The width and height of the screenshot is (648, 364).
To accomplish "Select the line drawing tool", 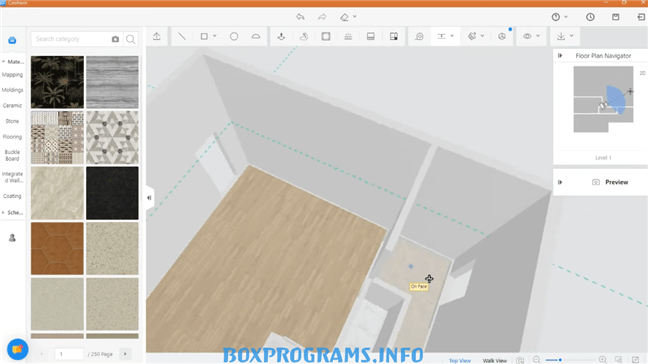I will coord(182,36).
